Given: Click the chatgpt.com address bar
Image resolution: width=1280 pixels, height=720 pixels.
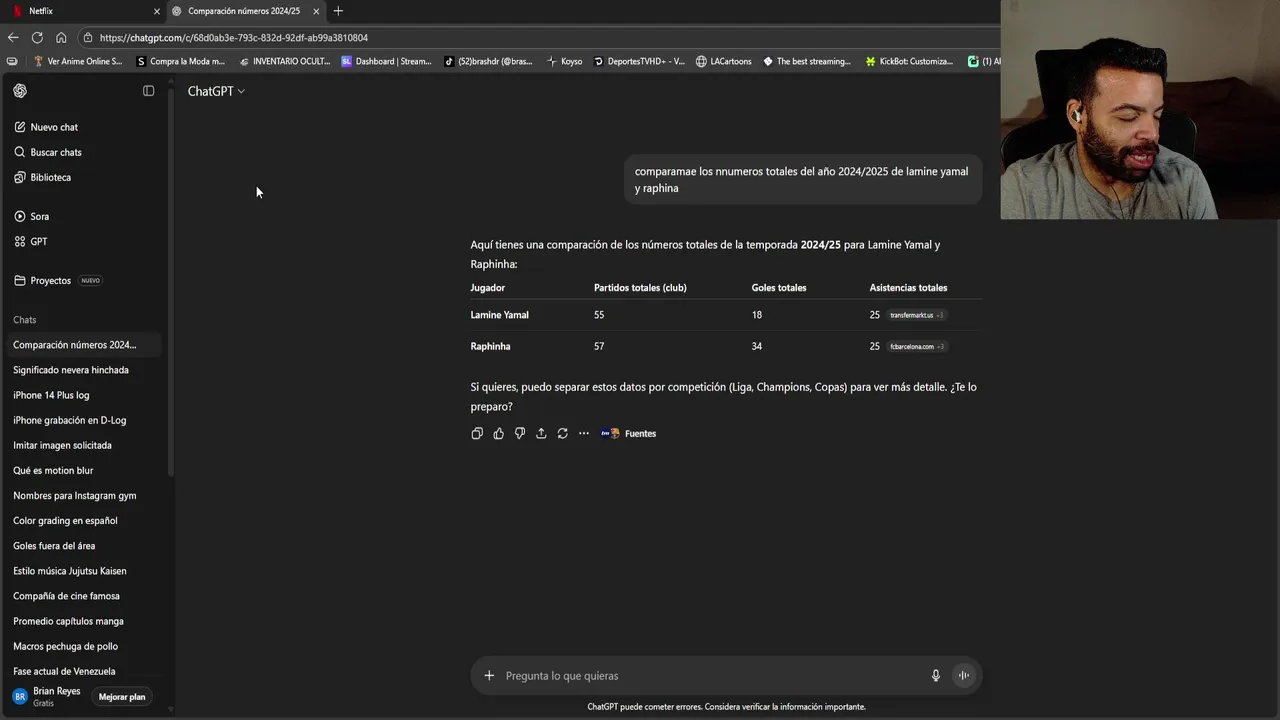Looking at the screenshot, I should click(540, 37).
